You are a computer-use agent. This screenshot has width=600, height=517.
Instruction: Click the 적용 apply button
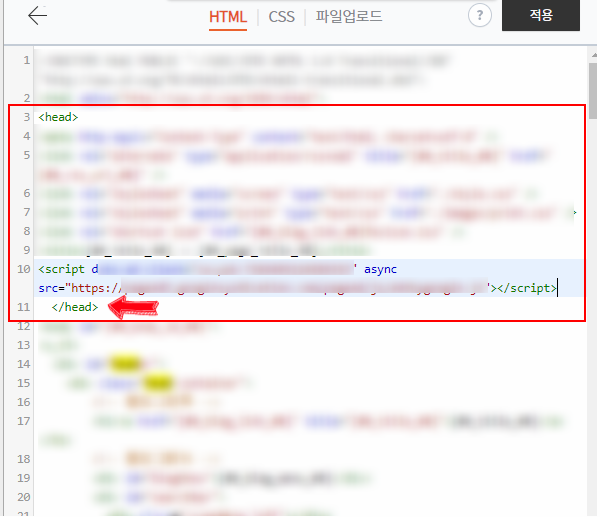click(x=541, y=15)
